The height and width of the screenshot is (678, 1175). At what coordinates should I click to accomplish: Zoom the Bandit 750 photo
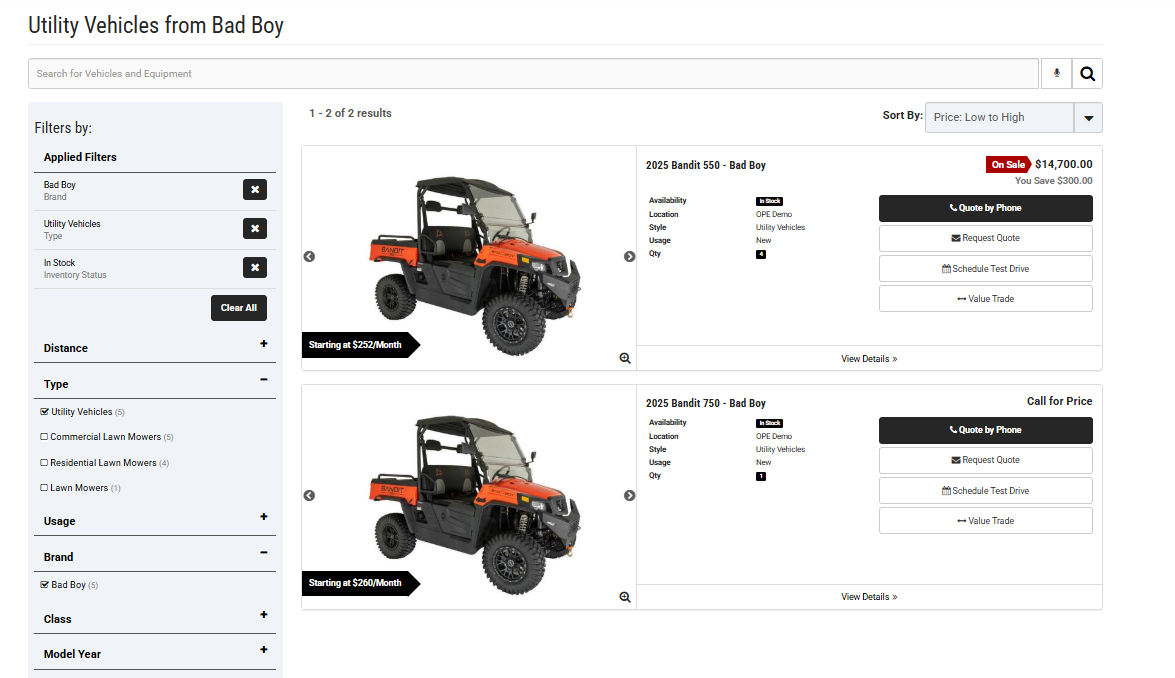click(x=625, y=597)
